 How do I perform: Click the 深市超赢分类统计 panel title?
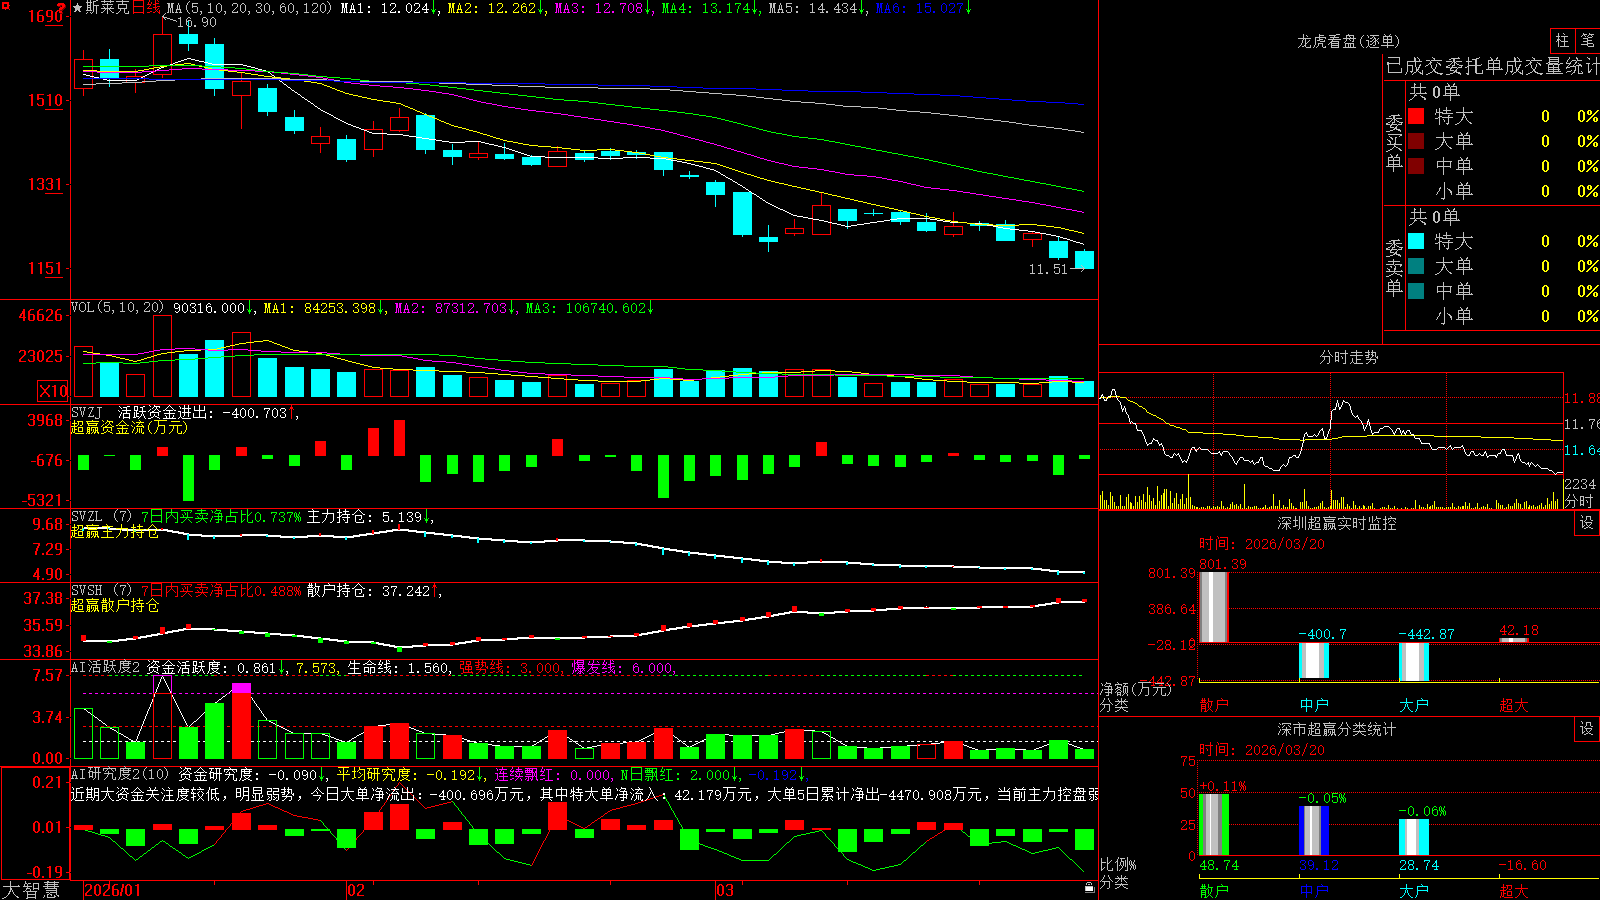click(1336, 729)
